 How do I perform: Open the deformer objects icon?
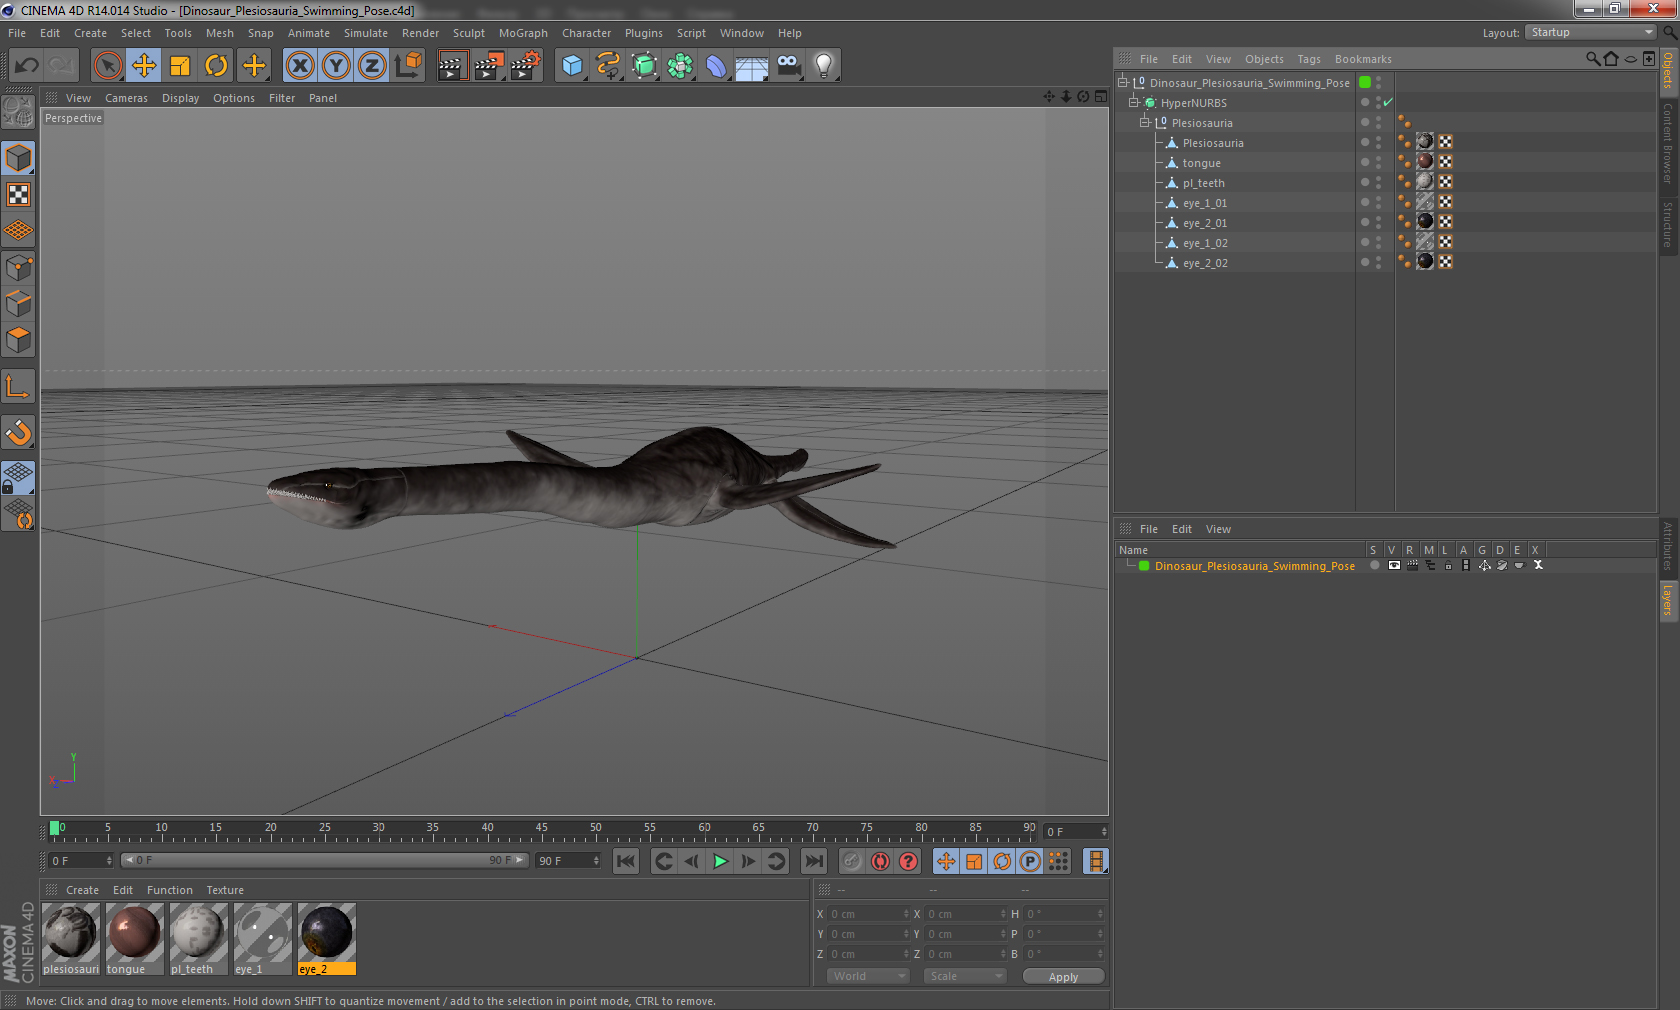[716, 66]
